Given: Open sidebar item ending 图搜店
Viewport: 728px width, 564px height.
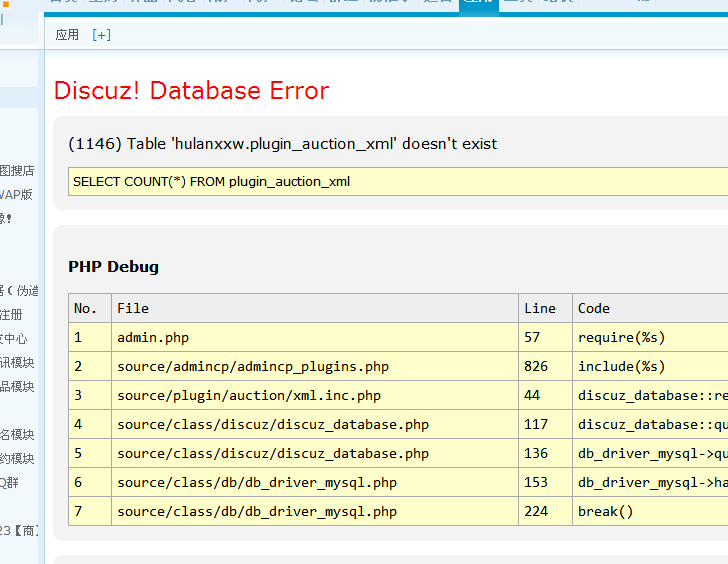Looking at the screenshot, I should point(17,171).
